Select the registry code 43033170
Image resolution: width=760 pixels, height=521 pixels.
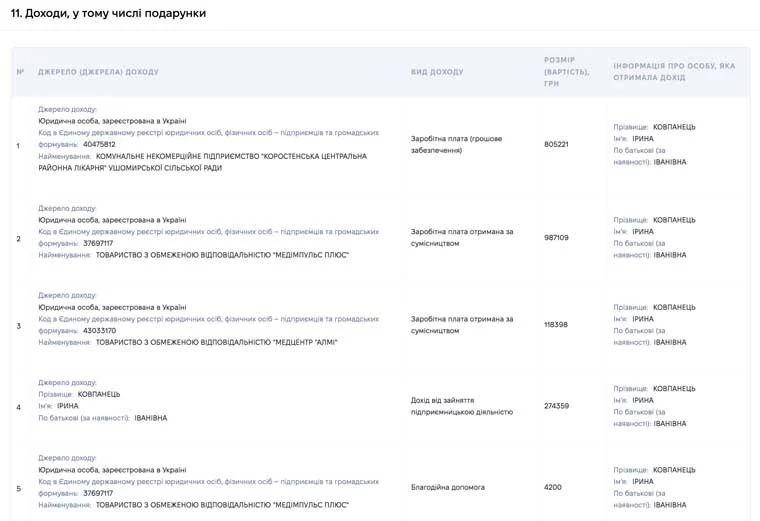pyautogui.click(x=99, y=331)
